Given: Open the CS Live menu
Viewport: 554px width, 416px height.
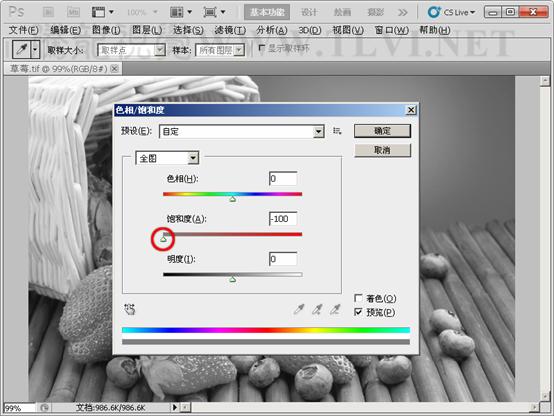Looking at the screenshot, I should 451,12.
